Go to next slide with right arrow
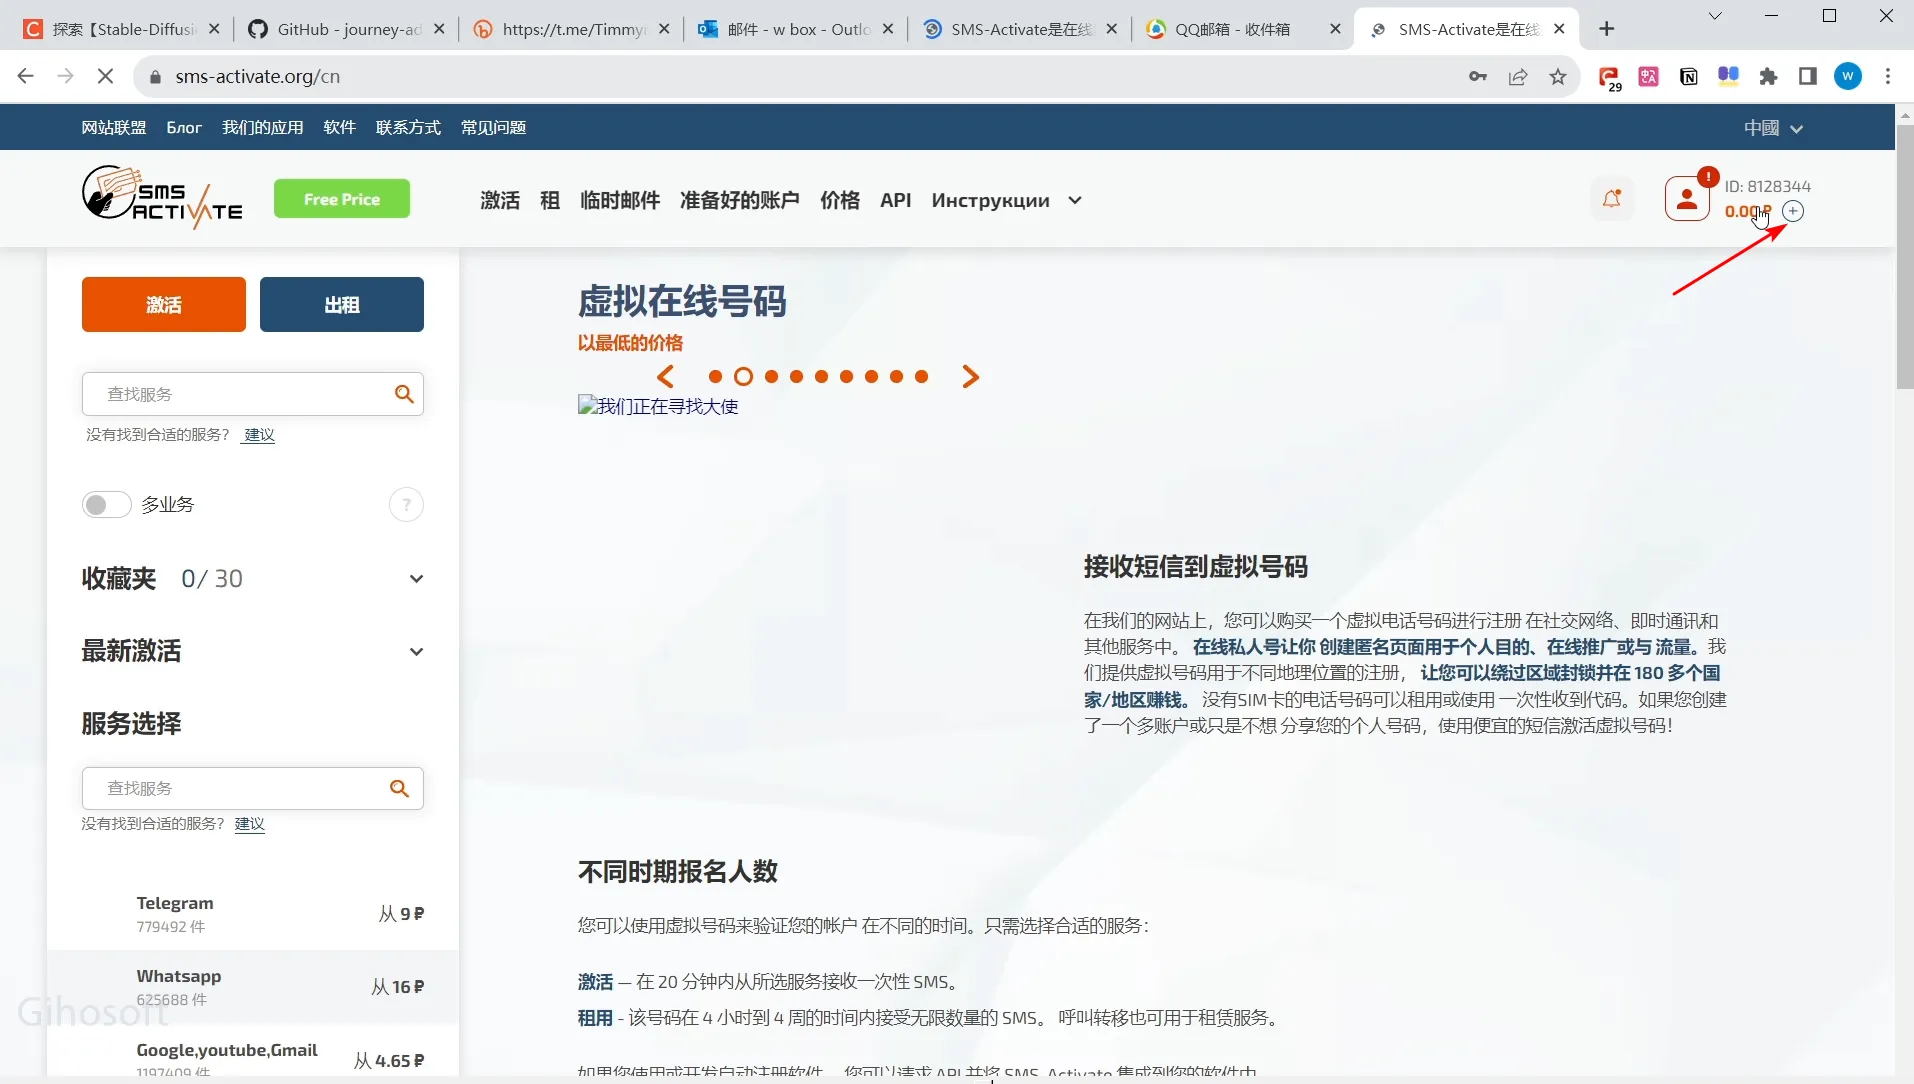This screenshot has height=1084, width=1914. click(970, 377)
